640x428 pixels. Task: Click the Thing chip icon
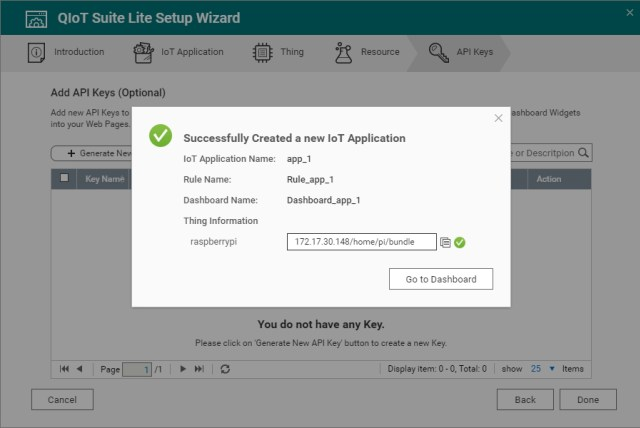tap(262, 53)
